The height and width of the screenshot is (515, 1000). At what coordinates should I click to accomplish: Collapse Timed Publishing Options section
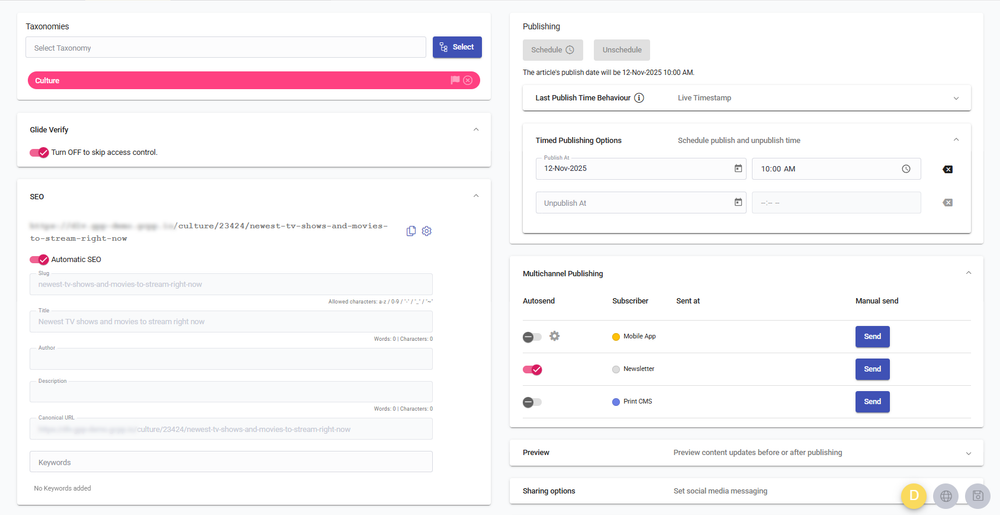pos(956,140)
